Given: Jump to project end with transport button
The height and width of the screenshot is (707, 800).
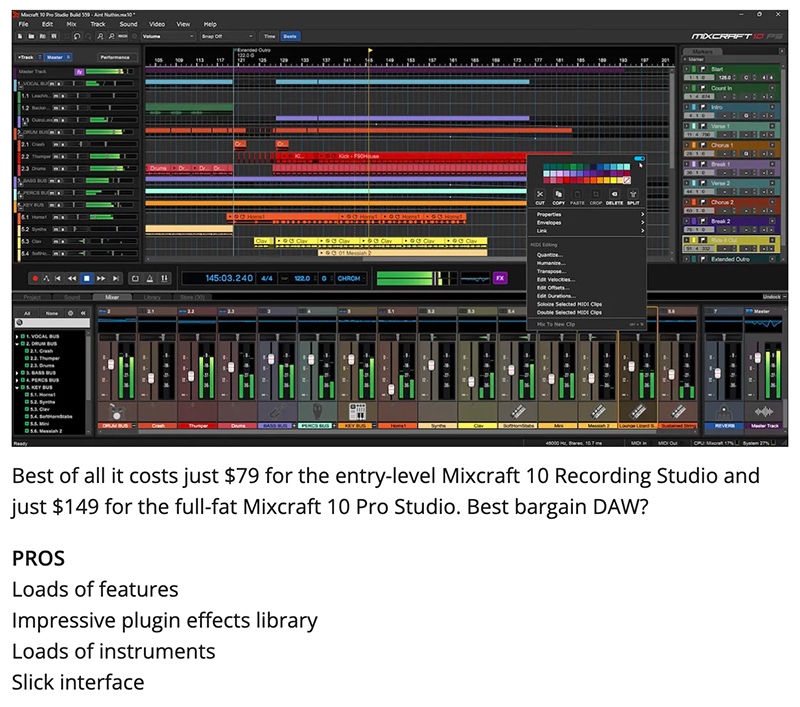Looking at the screenshot, I should [x=116, y=279].
